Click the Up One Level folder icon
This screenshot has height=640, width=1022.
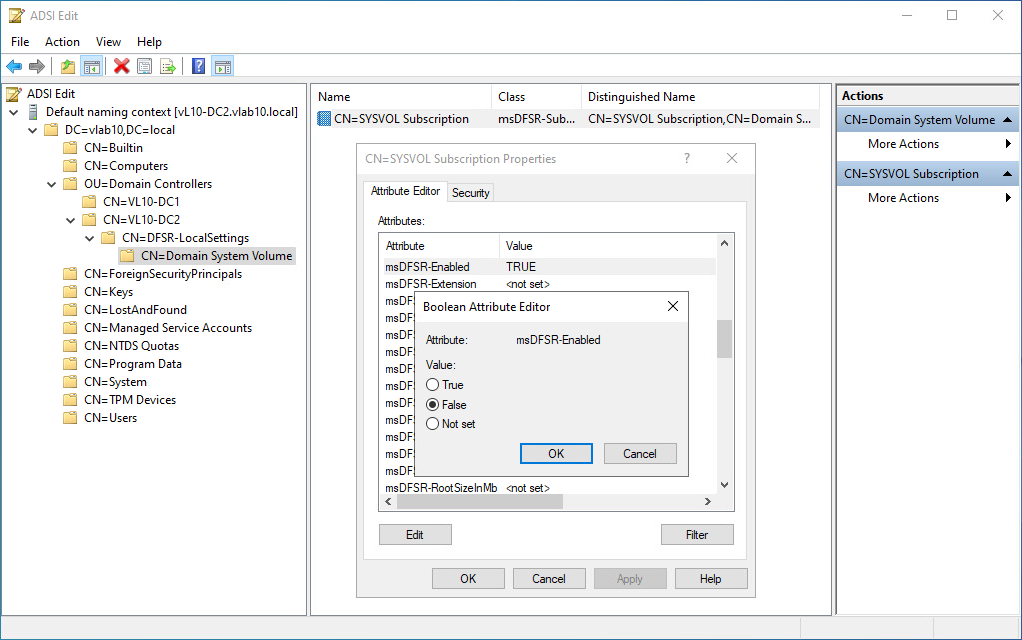point(67,67)
